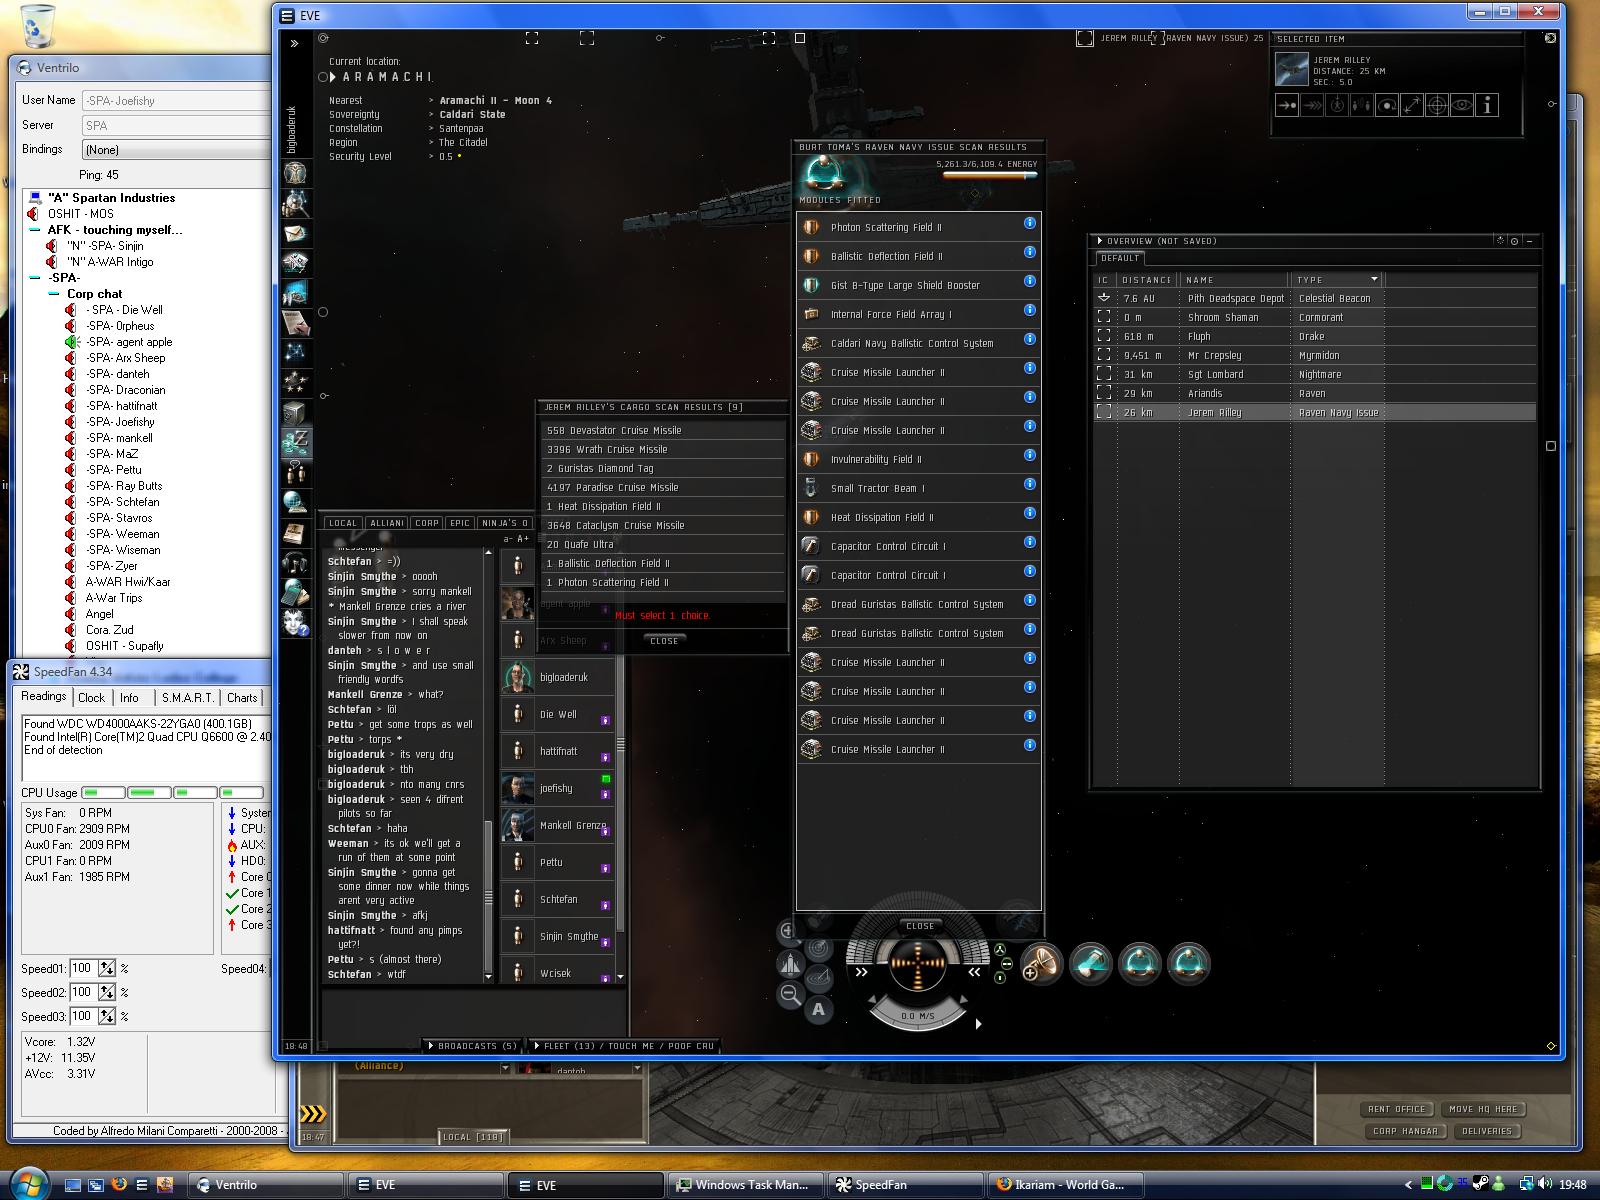Viewport: 1600px width, 1200px height.
Task: Open the Recycle Bin desktop icon
Action: (x=38, y=26)
